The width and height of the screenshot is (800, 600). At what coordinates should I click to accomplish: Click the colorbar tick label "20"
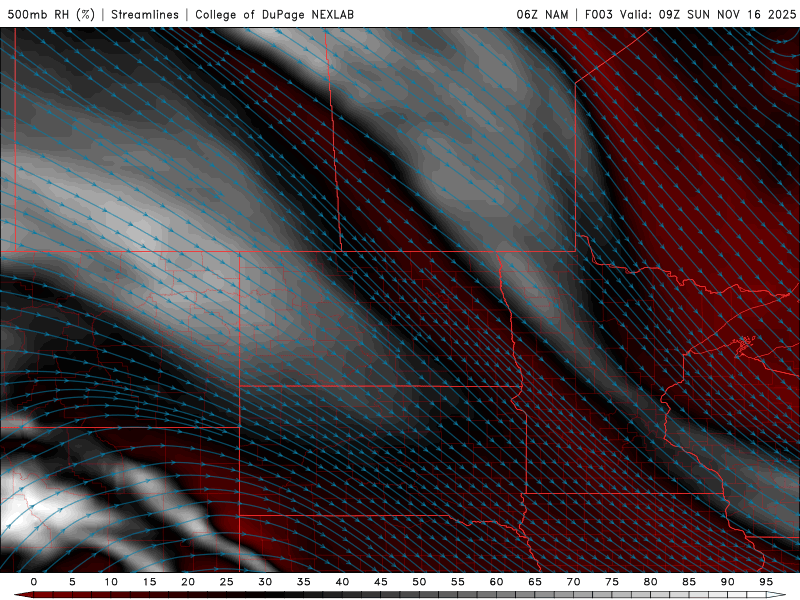188,582
